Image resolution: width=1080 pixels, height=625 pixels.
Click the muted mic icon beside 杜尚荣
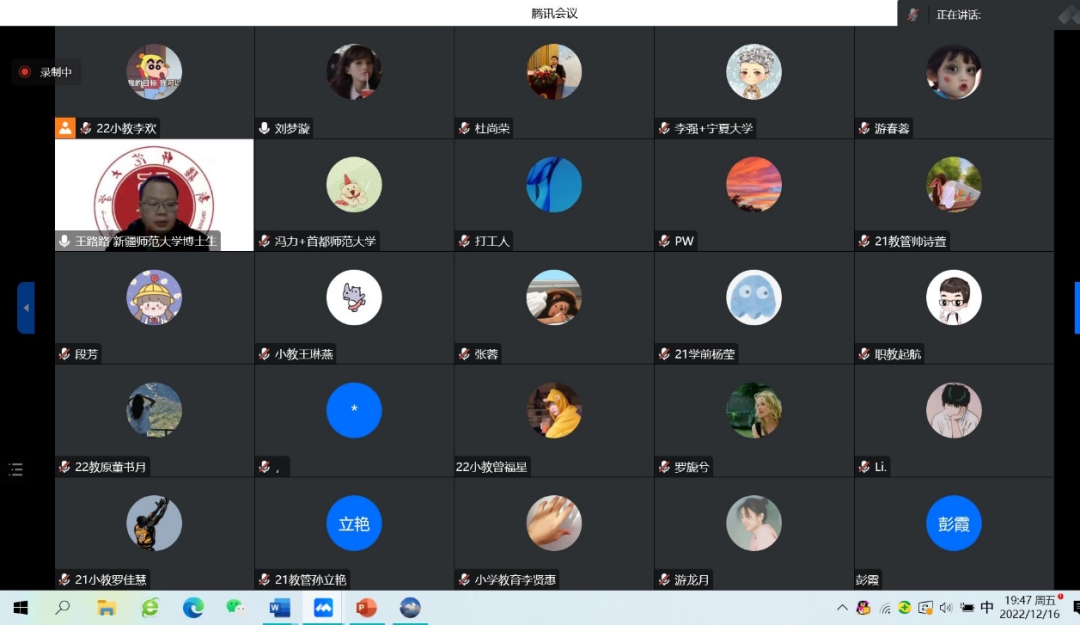point(464,128)
